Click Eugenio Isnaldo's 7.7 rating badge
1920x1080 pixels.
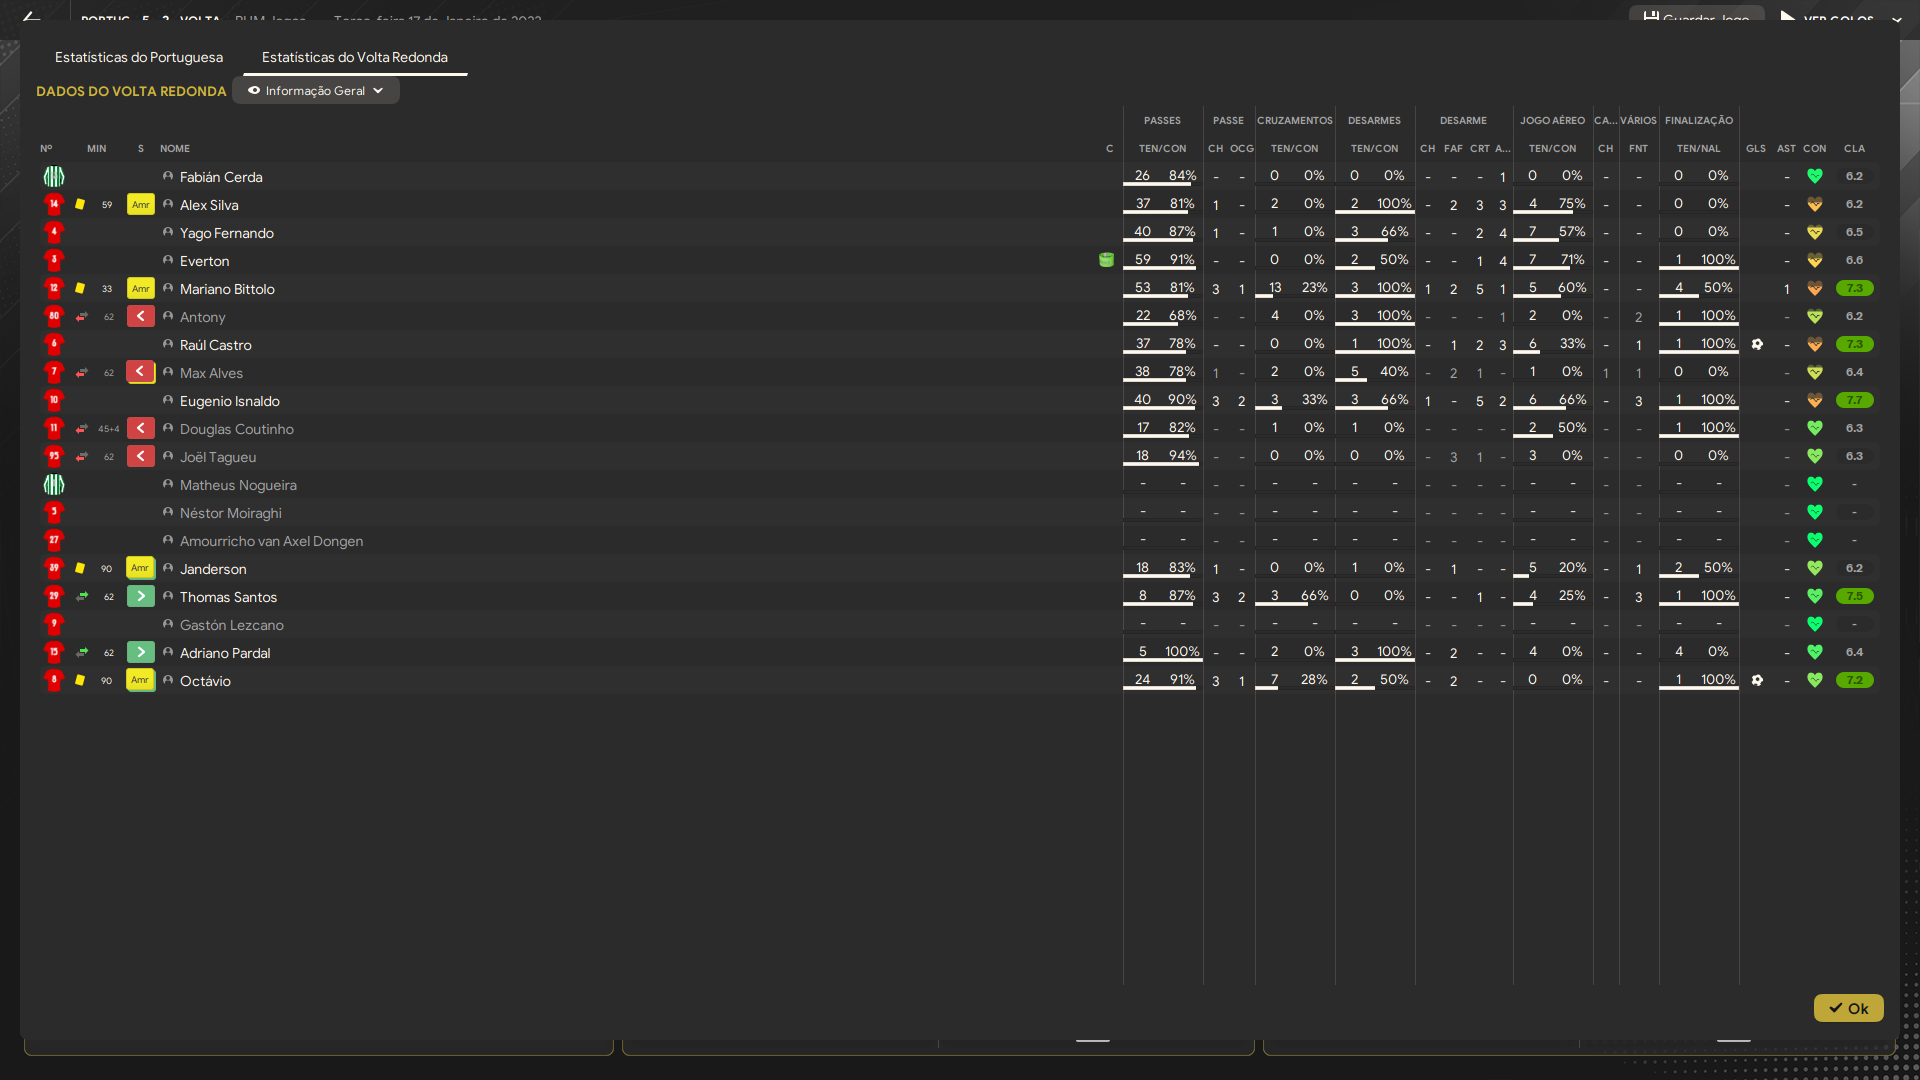(x=1855, y=400)
